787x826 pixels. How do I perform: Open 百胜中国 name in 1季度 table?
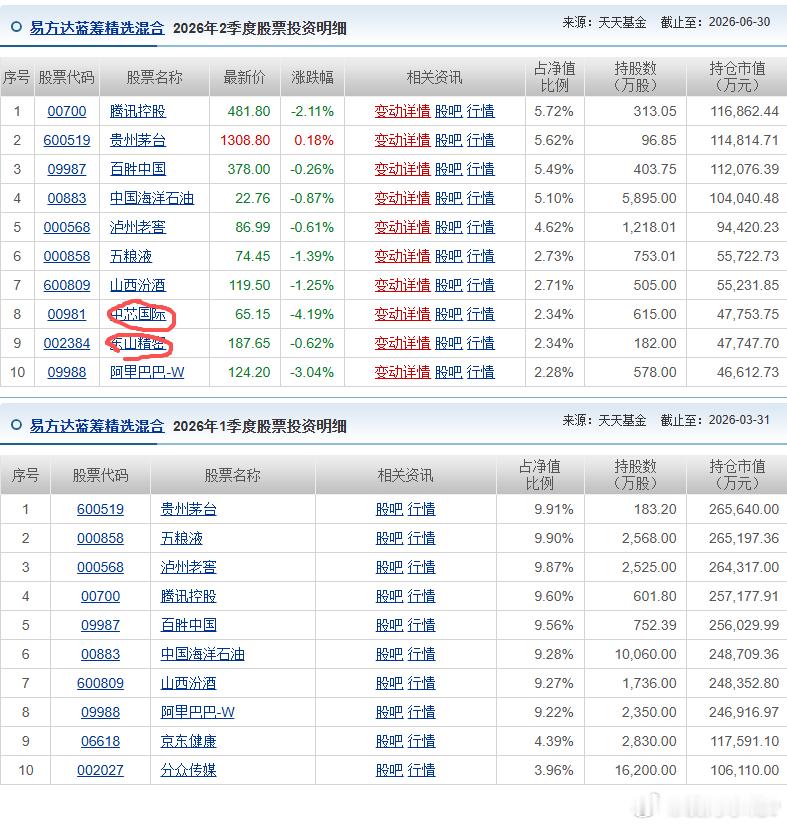point(189,625)
